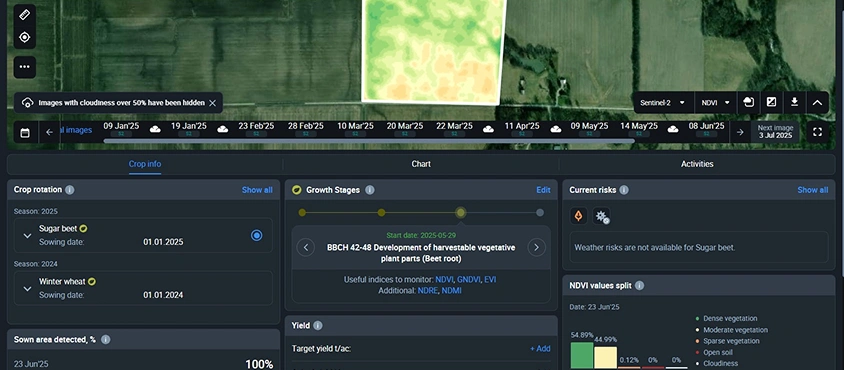This screenshot has width=844, height=370.
Task: Click the cloud icon after 22 Mar'25
Action: pyautogui.click(x=488, y=129)
